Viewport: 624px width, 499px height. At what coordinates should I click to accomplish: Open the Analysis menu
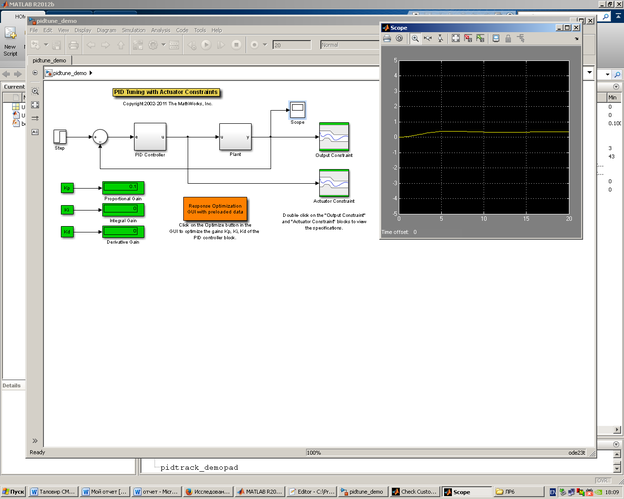tap(161, 30)
